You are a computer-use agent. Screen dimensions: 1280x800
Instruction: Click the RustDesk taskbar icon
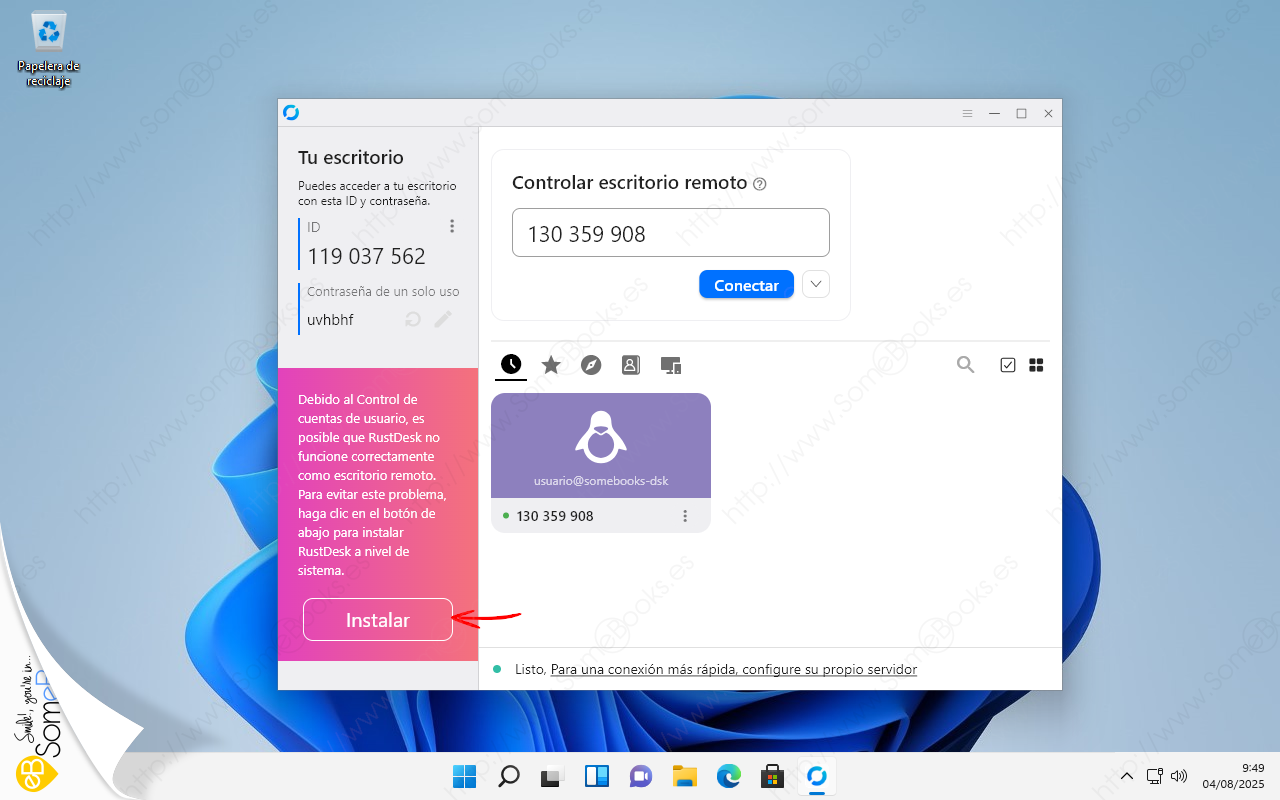[x=816, y=776]
